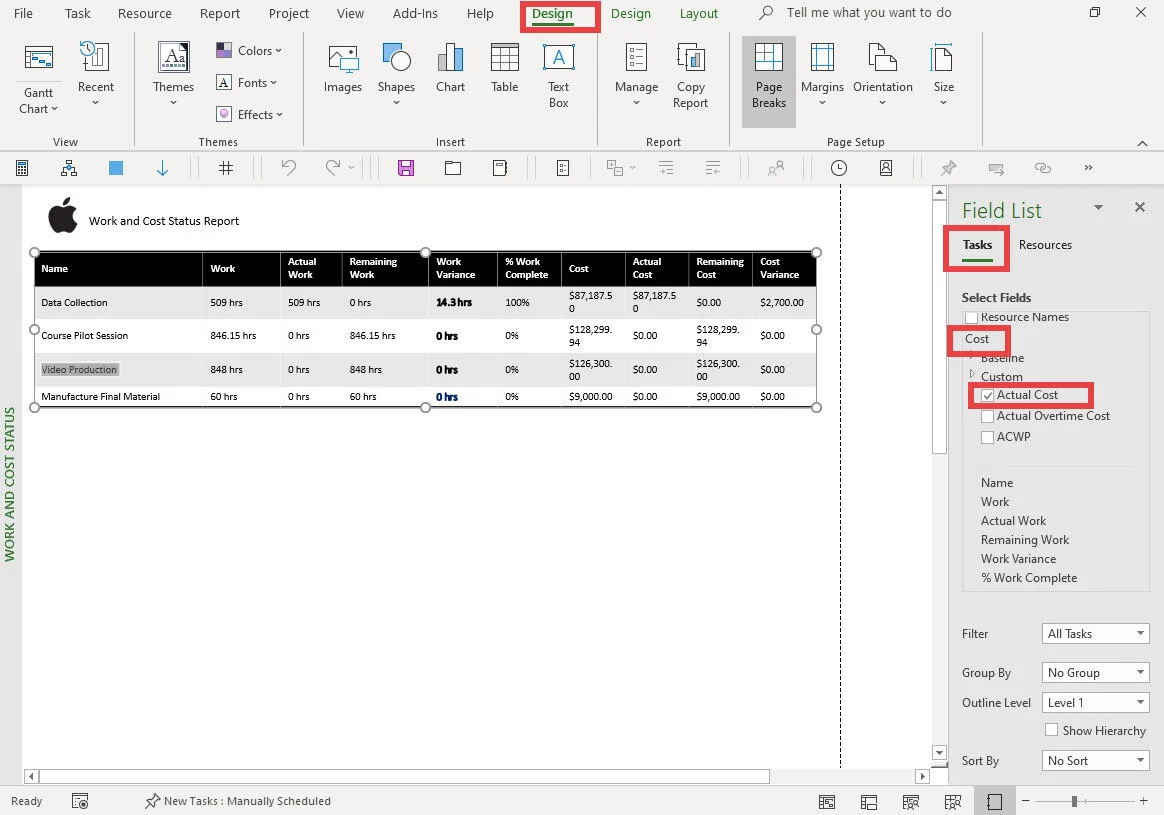Expand more quick toolbar commands chevron
1164x815 pixels.
[1088, 168]
